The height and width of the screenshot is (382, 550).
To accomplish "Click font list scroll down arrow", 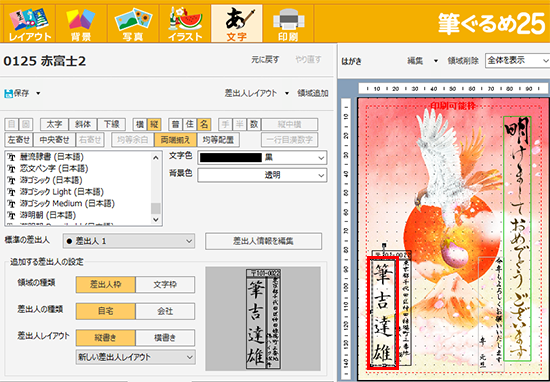I will (x=156, y=220).
